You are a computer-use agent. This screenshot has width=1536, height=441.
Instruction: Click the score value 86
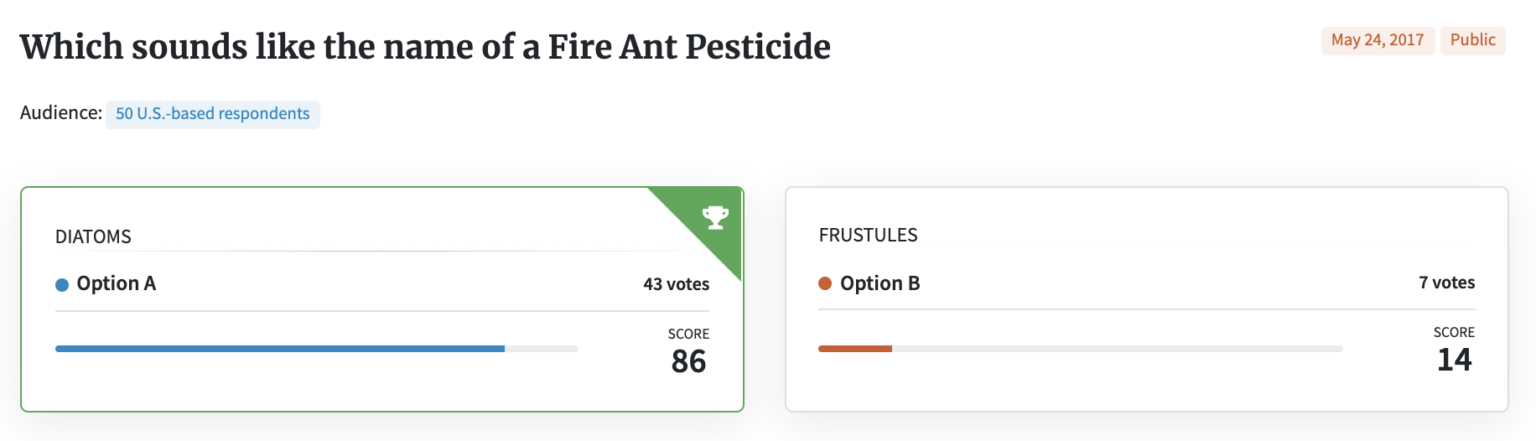pos(688,361)
